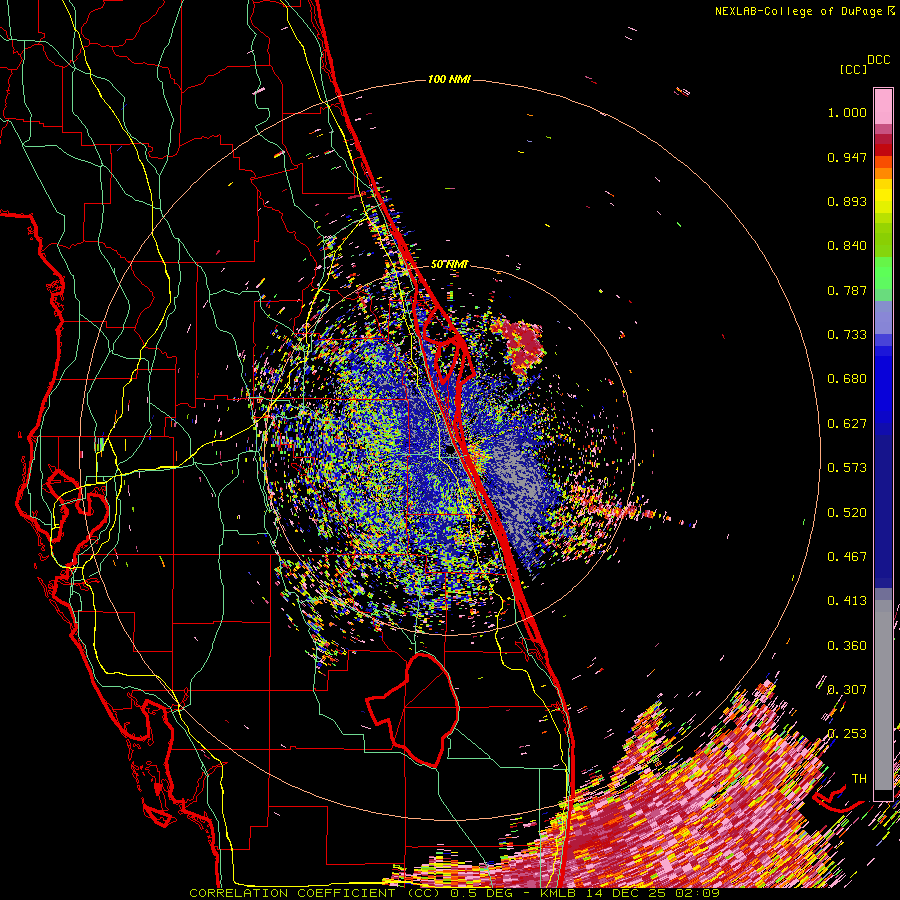Click the 0.360 scale value
This screenshot has height=900, width=900.
point(847,646)
